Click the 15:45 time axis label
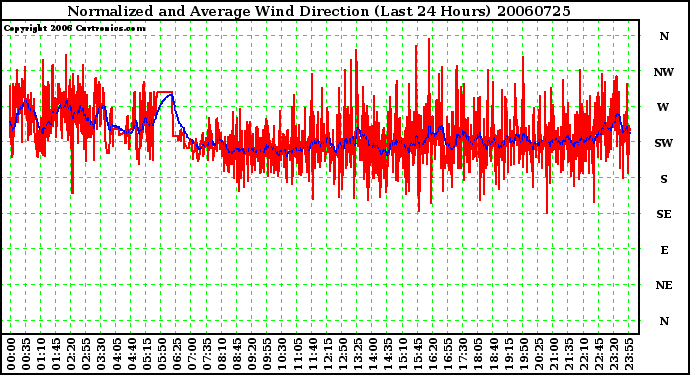 (418, 354)
